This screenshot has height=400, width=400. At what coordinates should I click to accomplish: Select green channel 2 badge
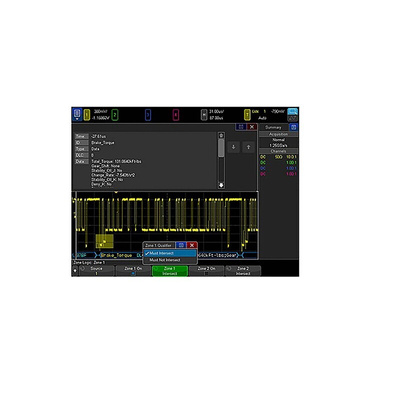(115, 115)
